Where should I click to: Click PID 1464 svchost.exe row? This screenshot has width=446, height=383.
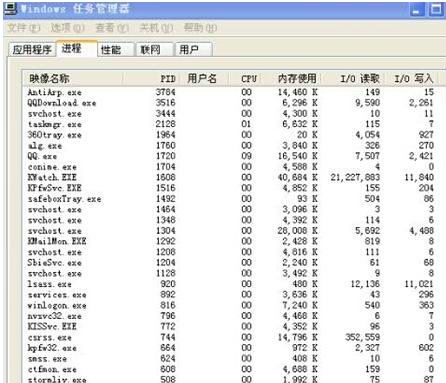[x=231, y=209]
